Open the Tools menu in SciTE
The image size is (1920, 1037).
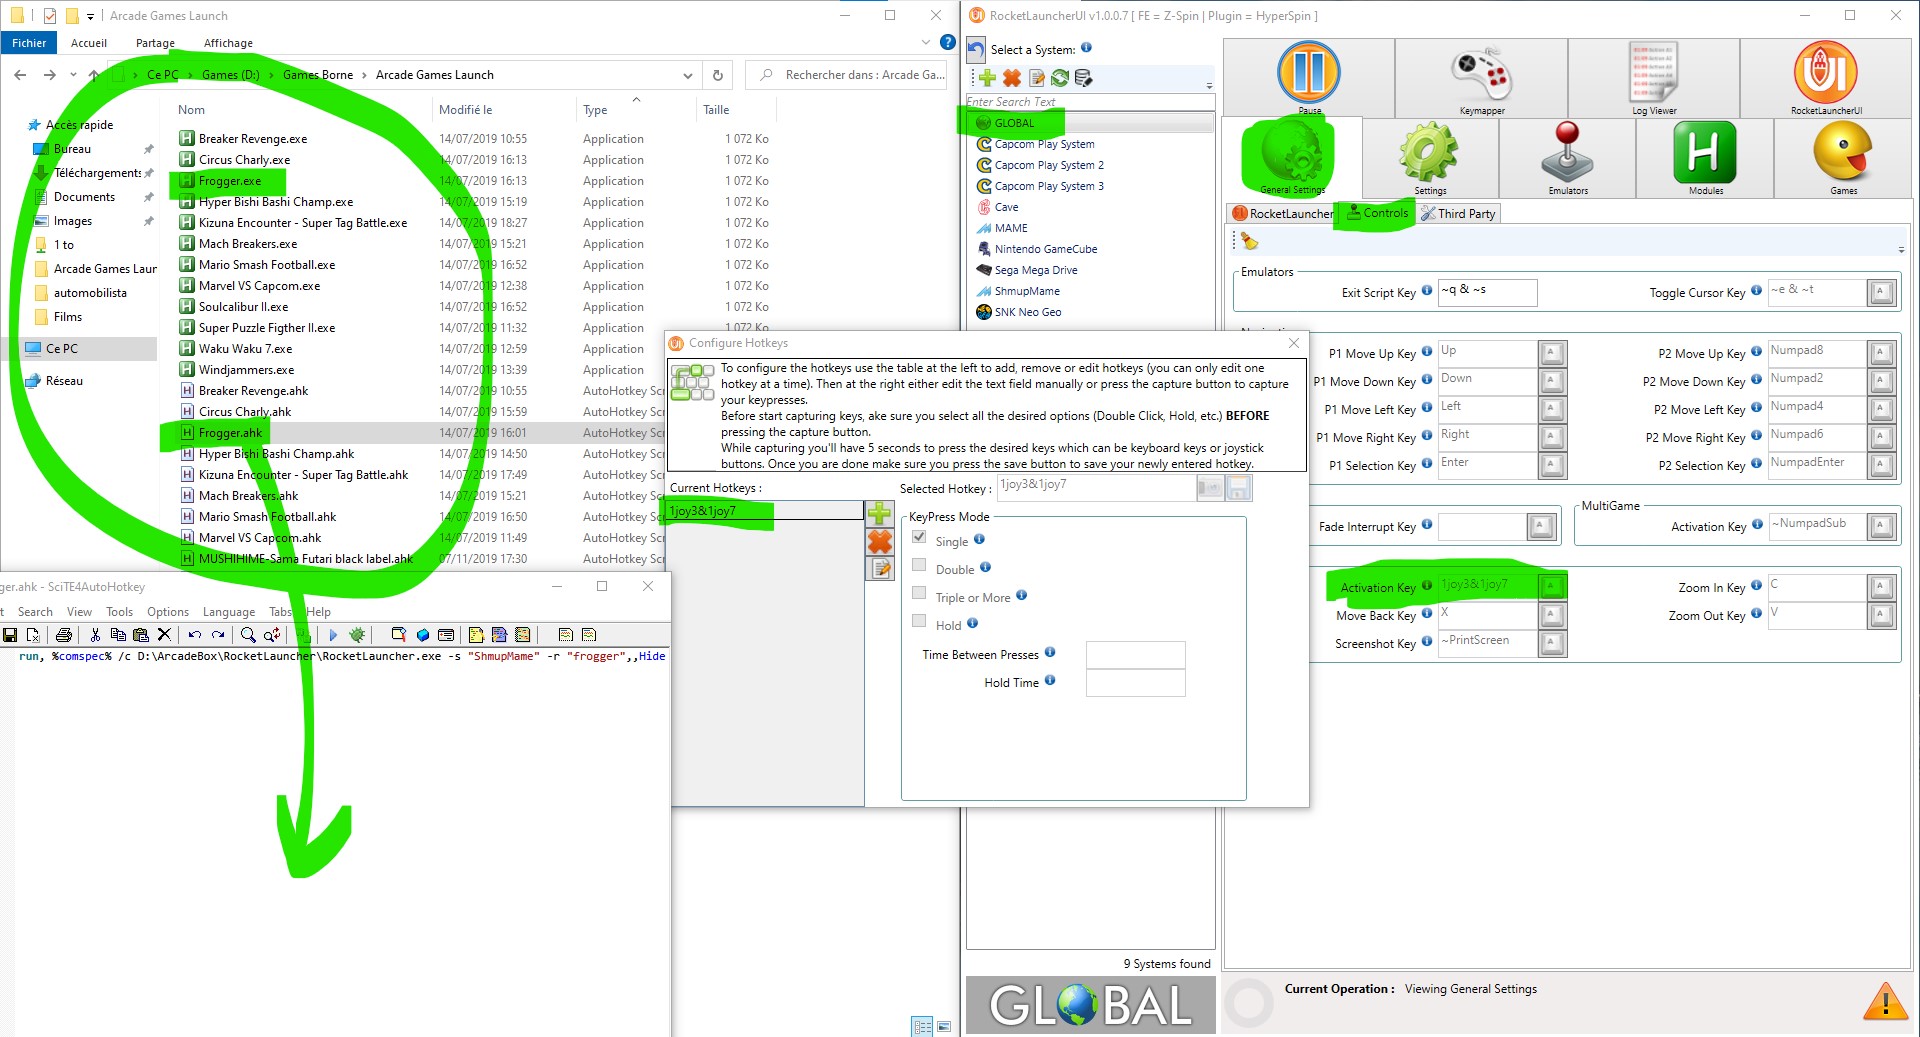click(x=119, y=612)
